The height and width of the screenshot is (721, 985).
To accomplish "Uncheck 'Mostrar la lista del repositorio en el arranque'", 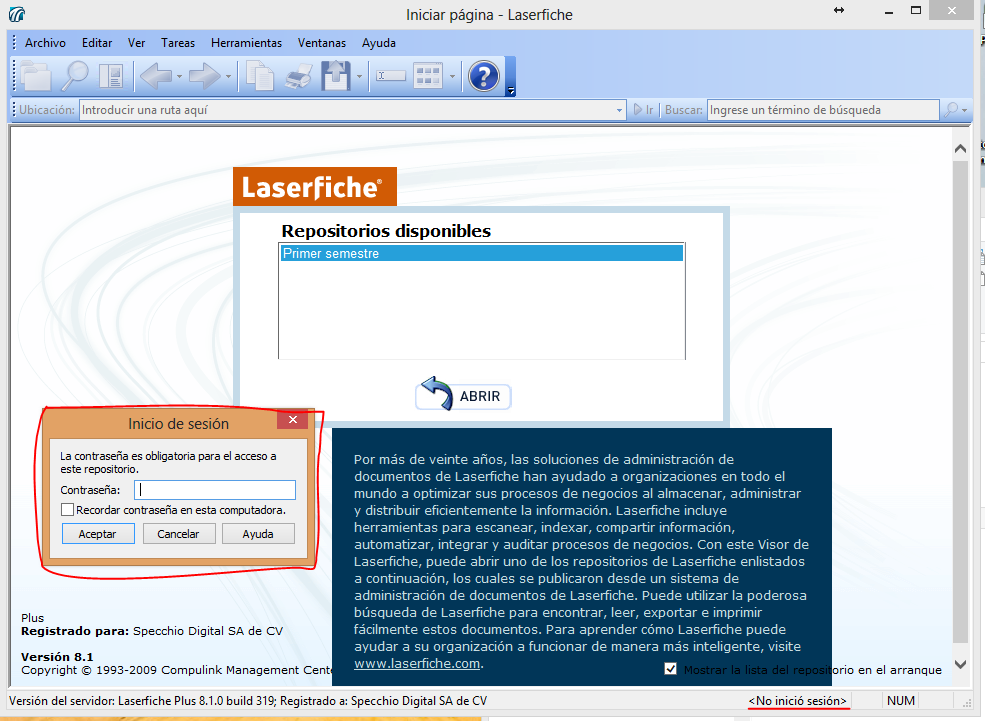I will 671,669.
